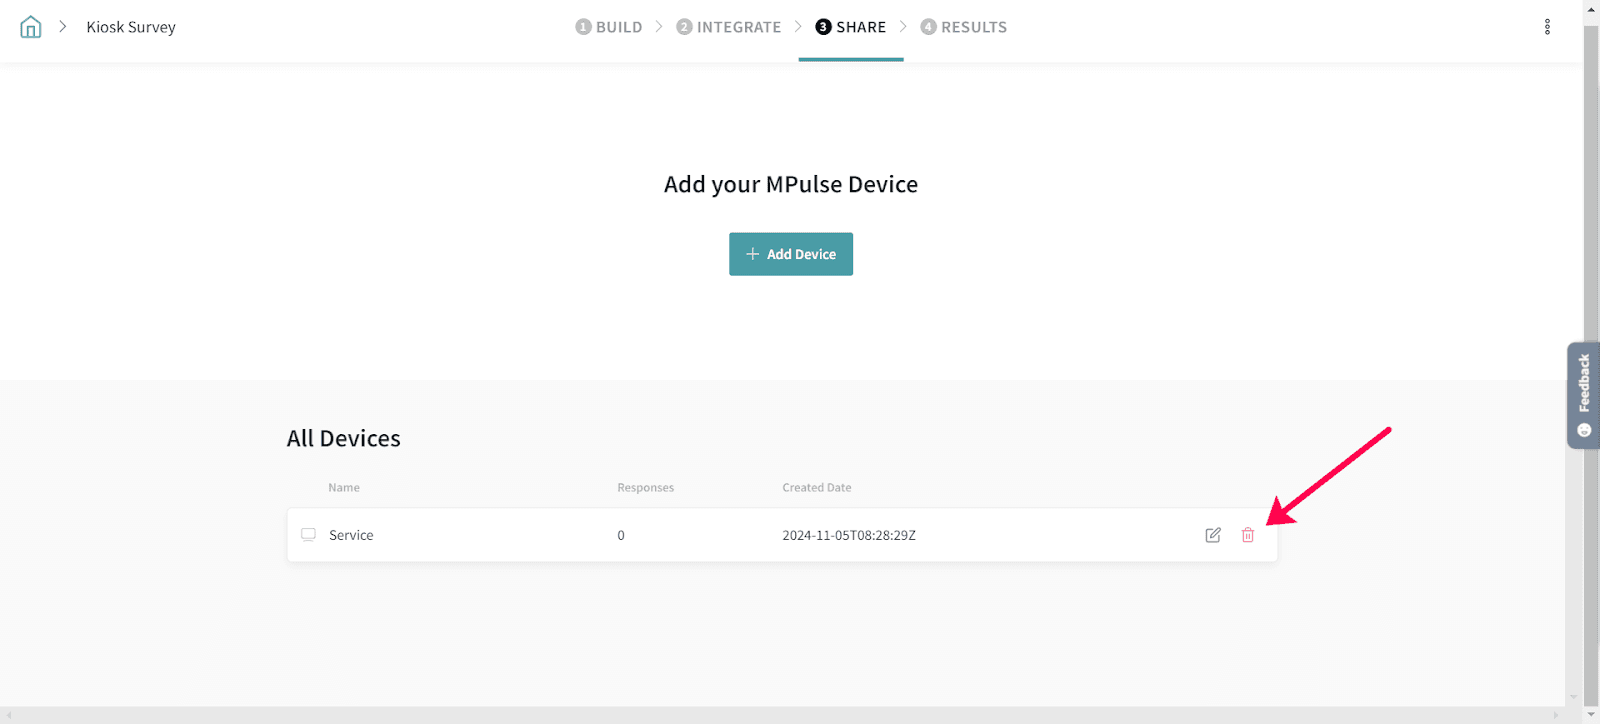
Task: Click the monitor icon beside Service
Action: coord(308,535)
